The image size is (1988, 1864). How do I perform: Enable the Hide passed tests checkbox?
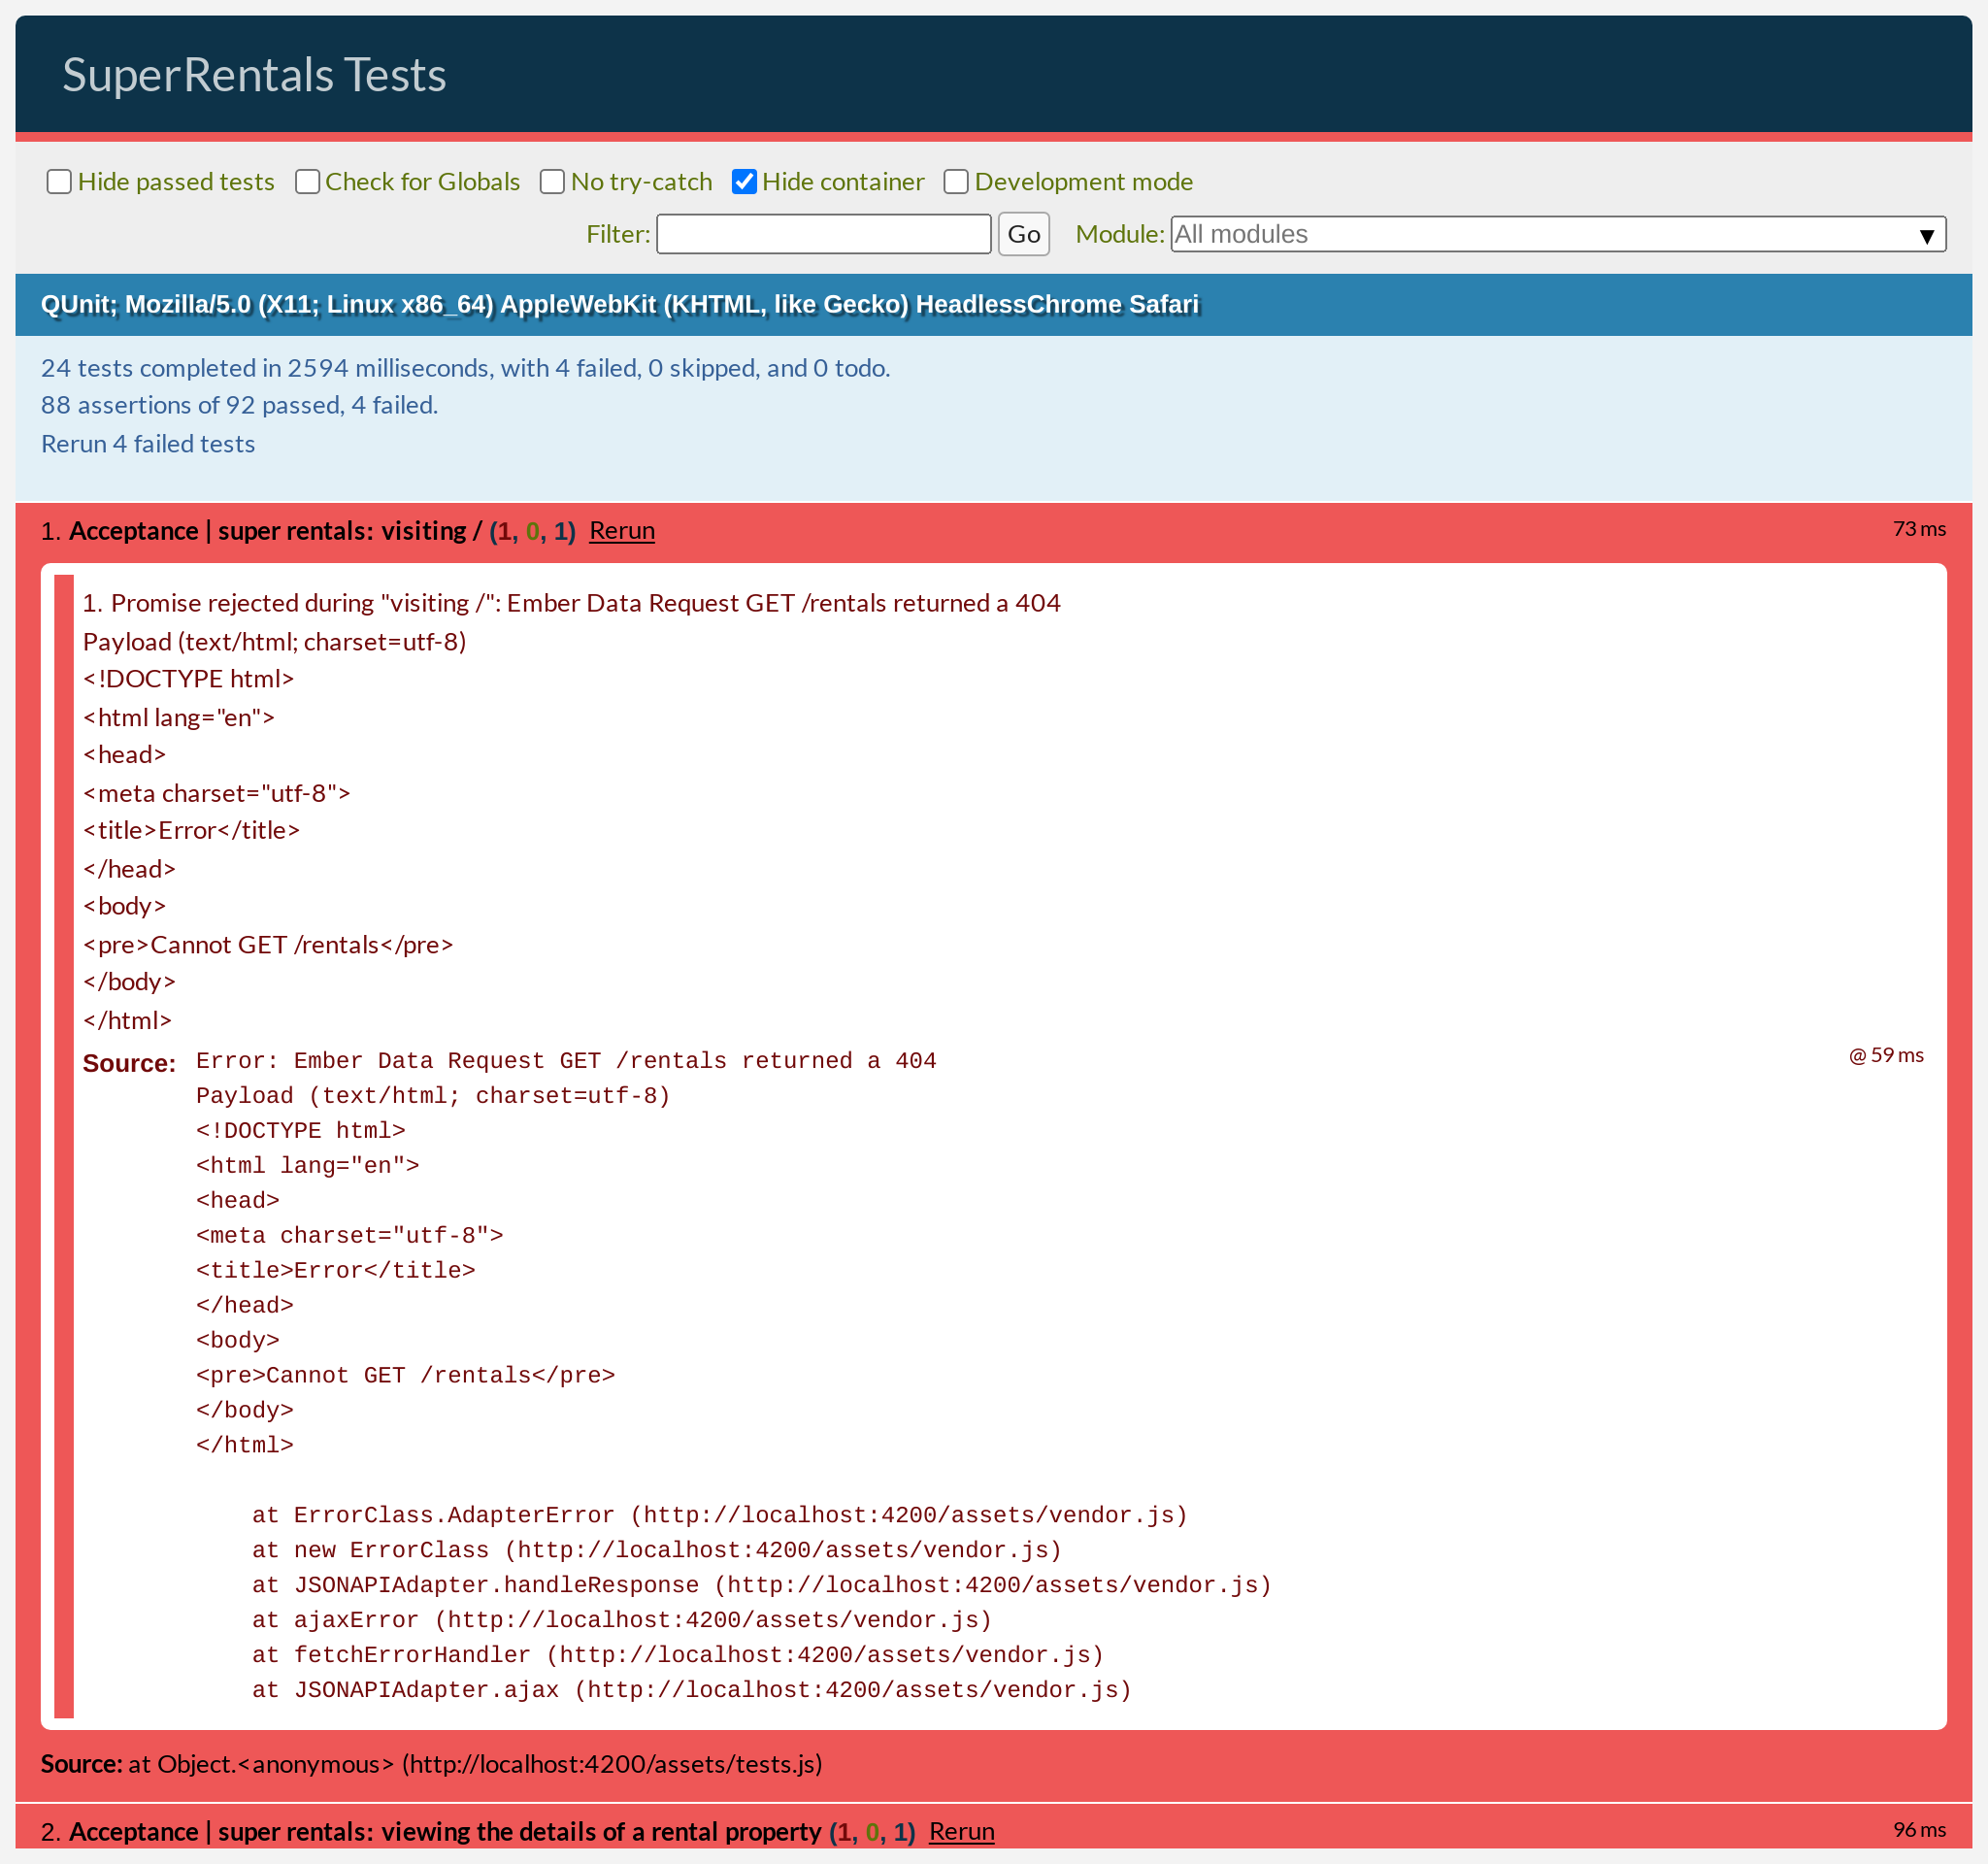[x=59, y=182]
